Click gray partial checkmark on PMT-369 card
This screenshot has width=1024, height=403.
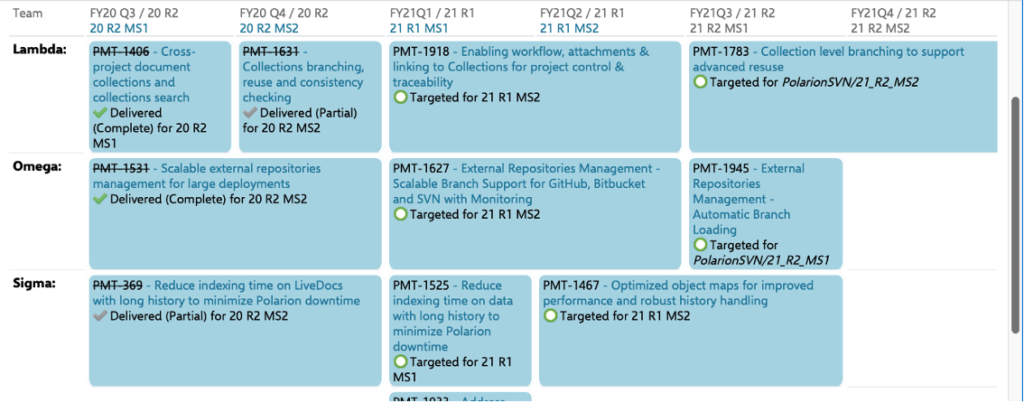[100, 316]
